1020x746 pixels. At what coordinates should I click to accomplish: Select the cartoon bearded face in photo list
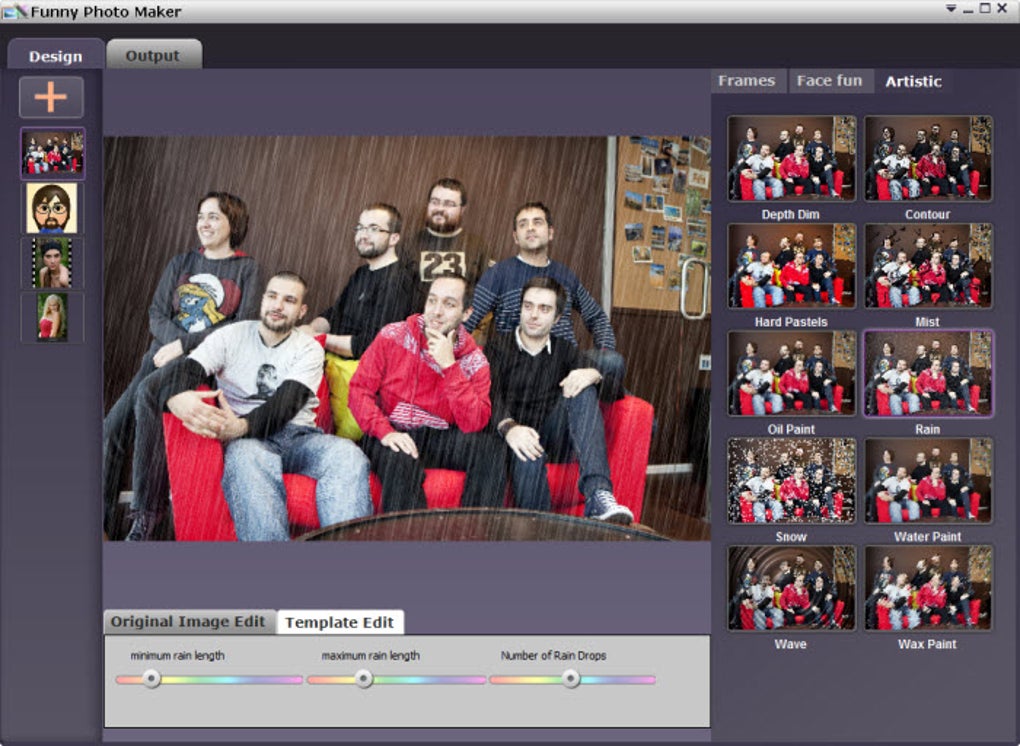52,208
